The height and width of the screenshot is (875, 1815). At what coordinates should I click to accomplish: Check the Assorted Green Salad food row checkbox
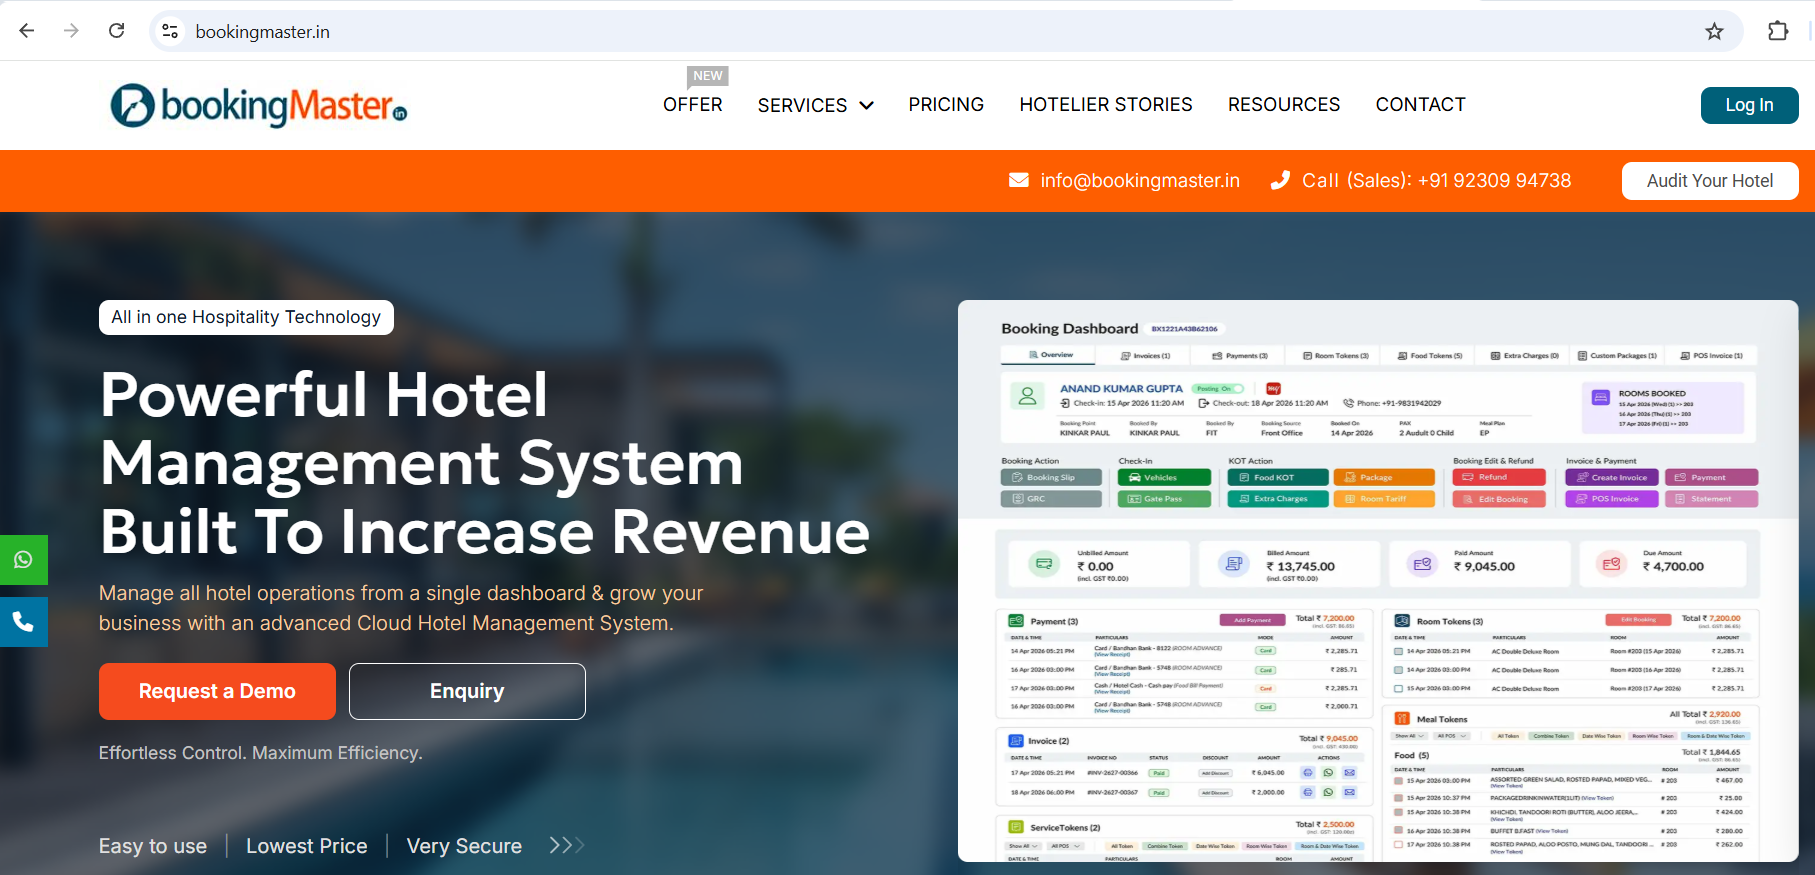pyautogui.click(x=1398, y=780)
